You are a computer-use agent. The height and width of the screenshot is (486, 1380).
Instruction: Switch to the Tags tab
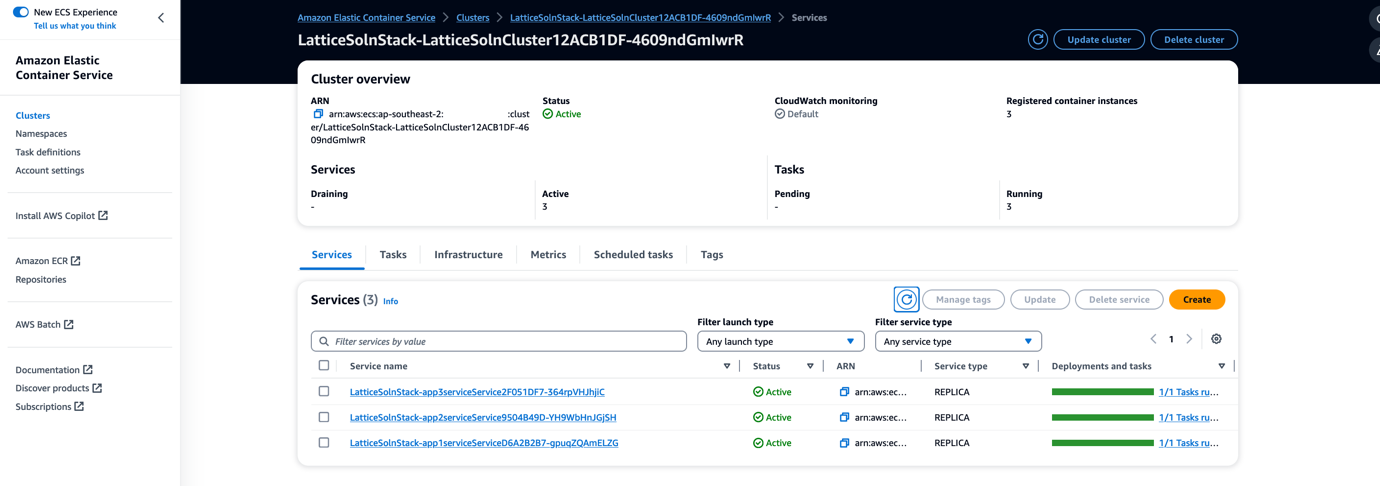(712, 254)
